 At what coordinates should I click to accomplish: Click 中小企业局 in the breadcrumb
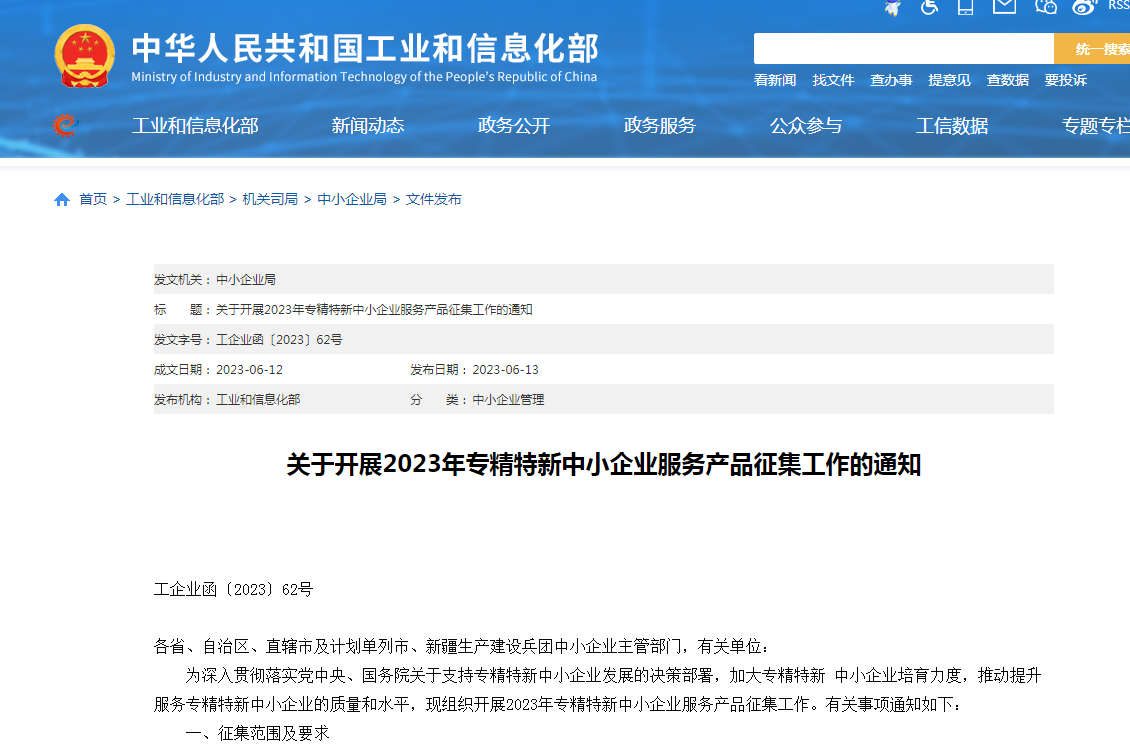click(352, 200)
